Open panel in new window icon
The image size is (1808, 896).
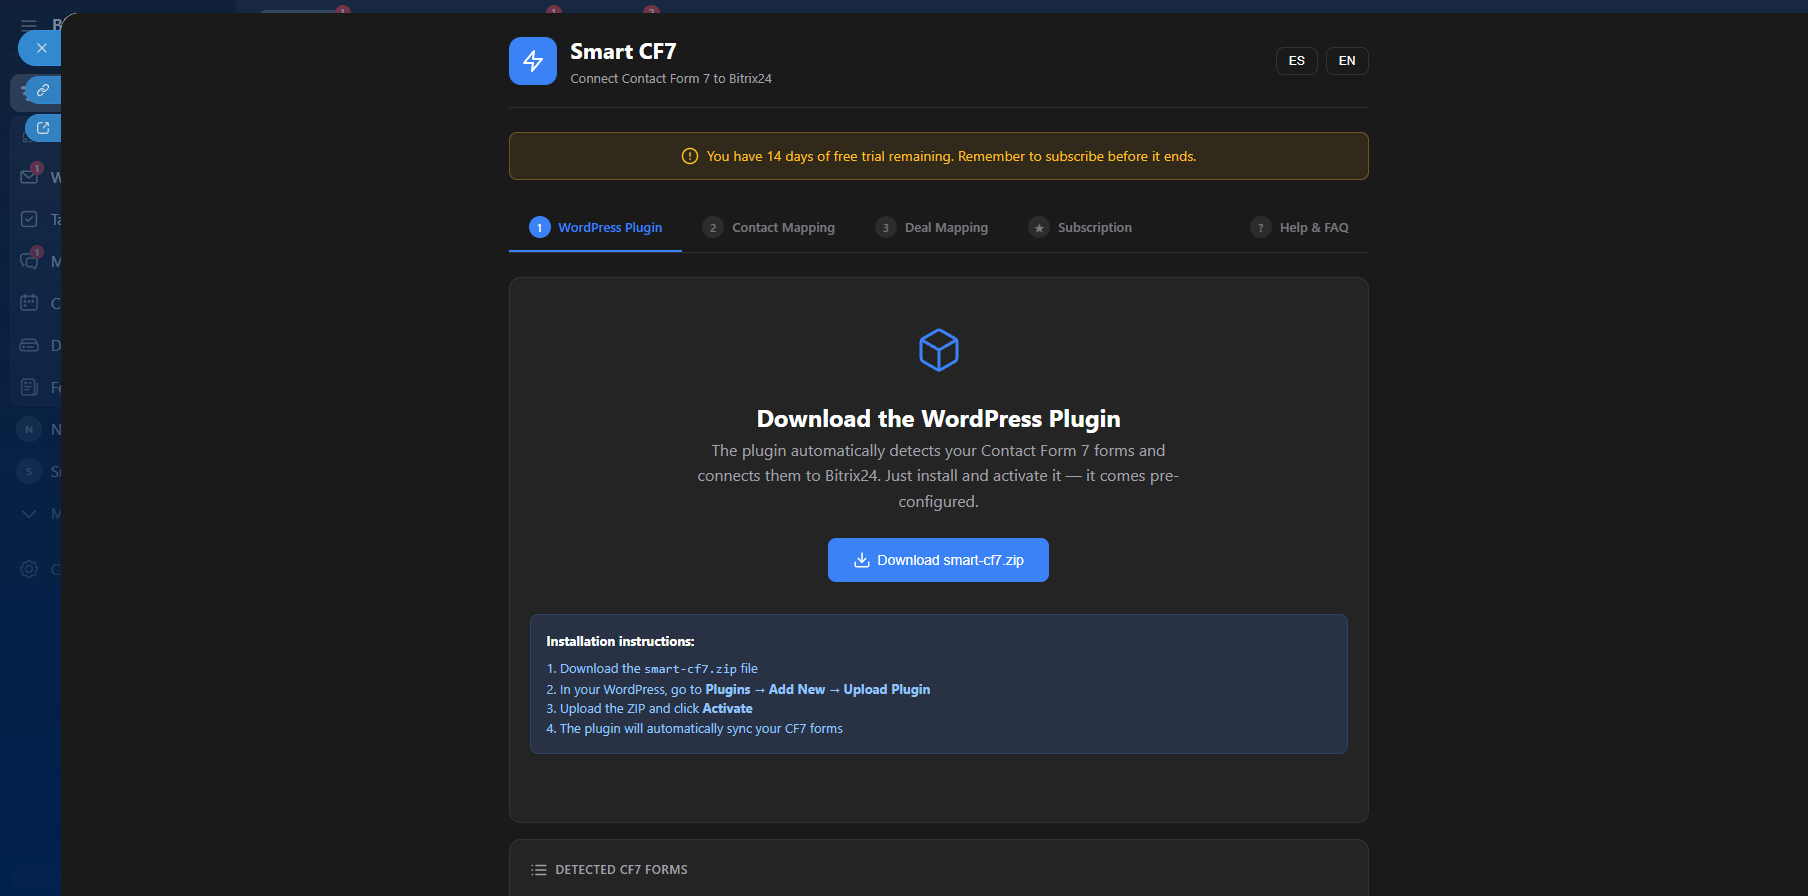coord(43,128)
